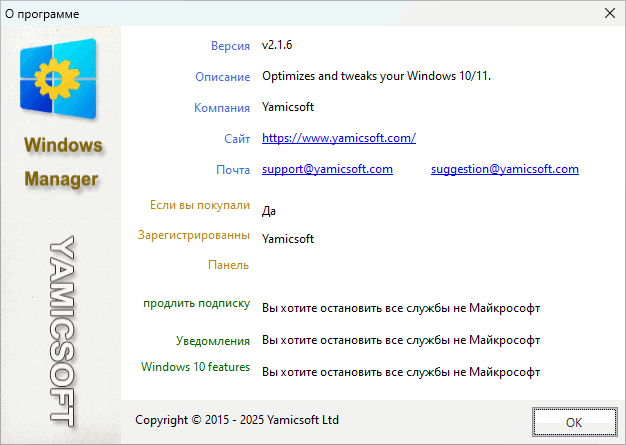Click the Если вы покупали label

tap(200, 205)
